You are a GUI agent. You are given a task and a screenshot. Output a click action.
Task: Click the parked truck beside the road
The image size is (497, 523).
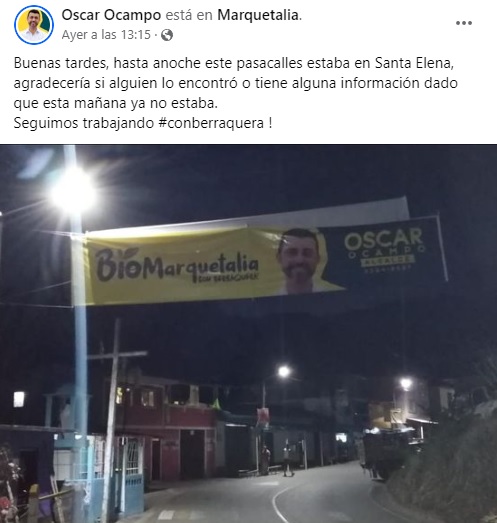point(389,452)
